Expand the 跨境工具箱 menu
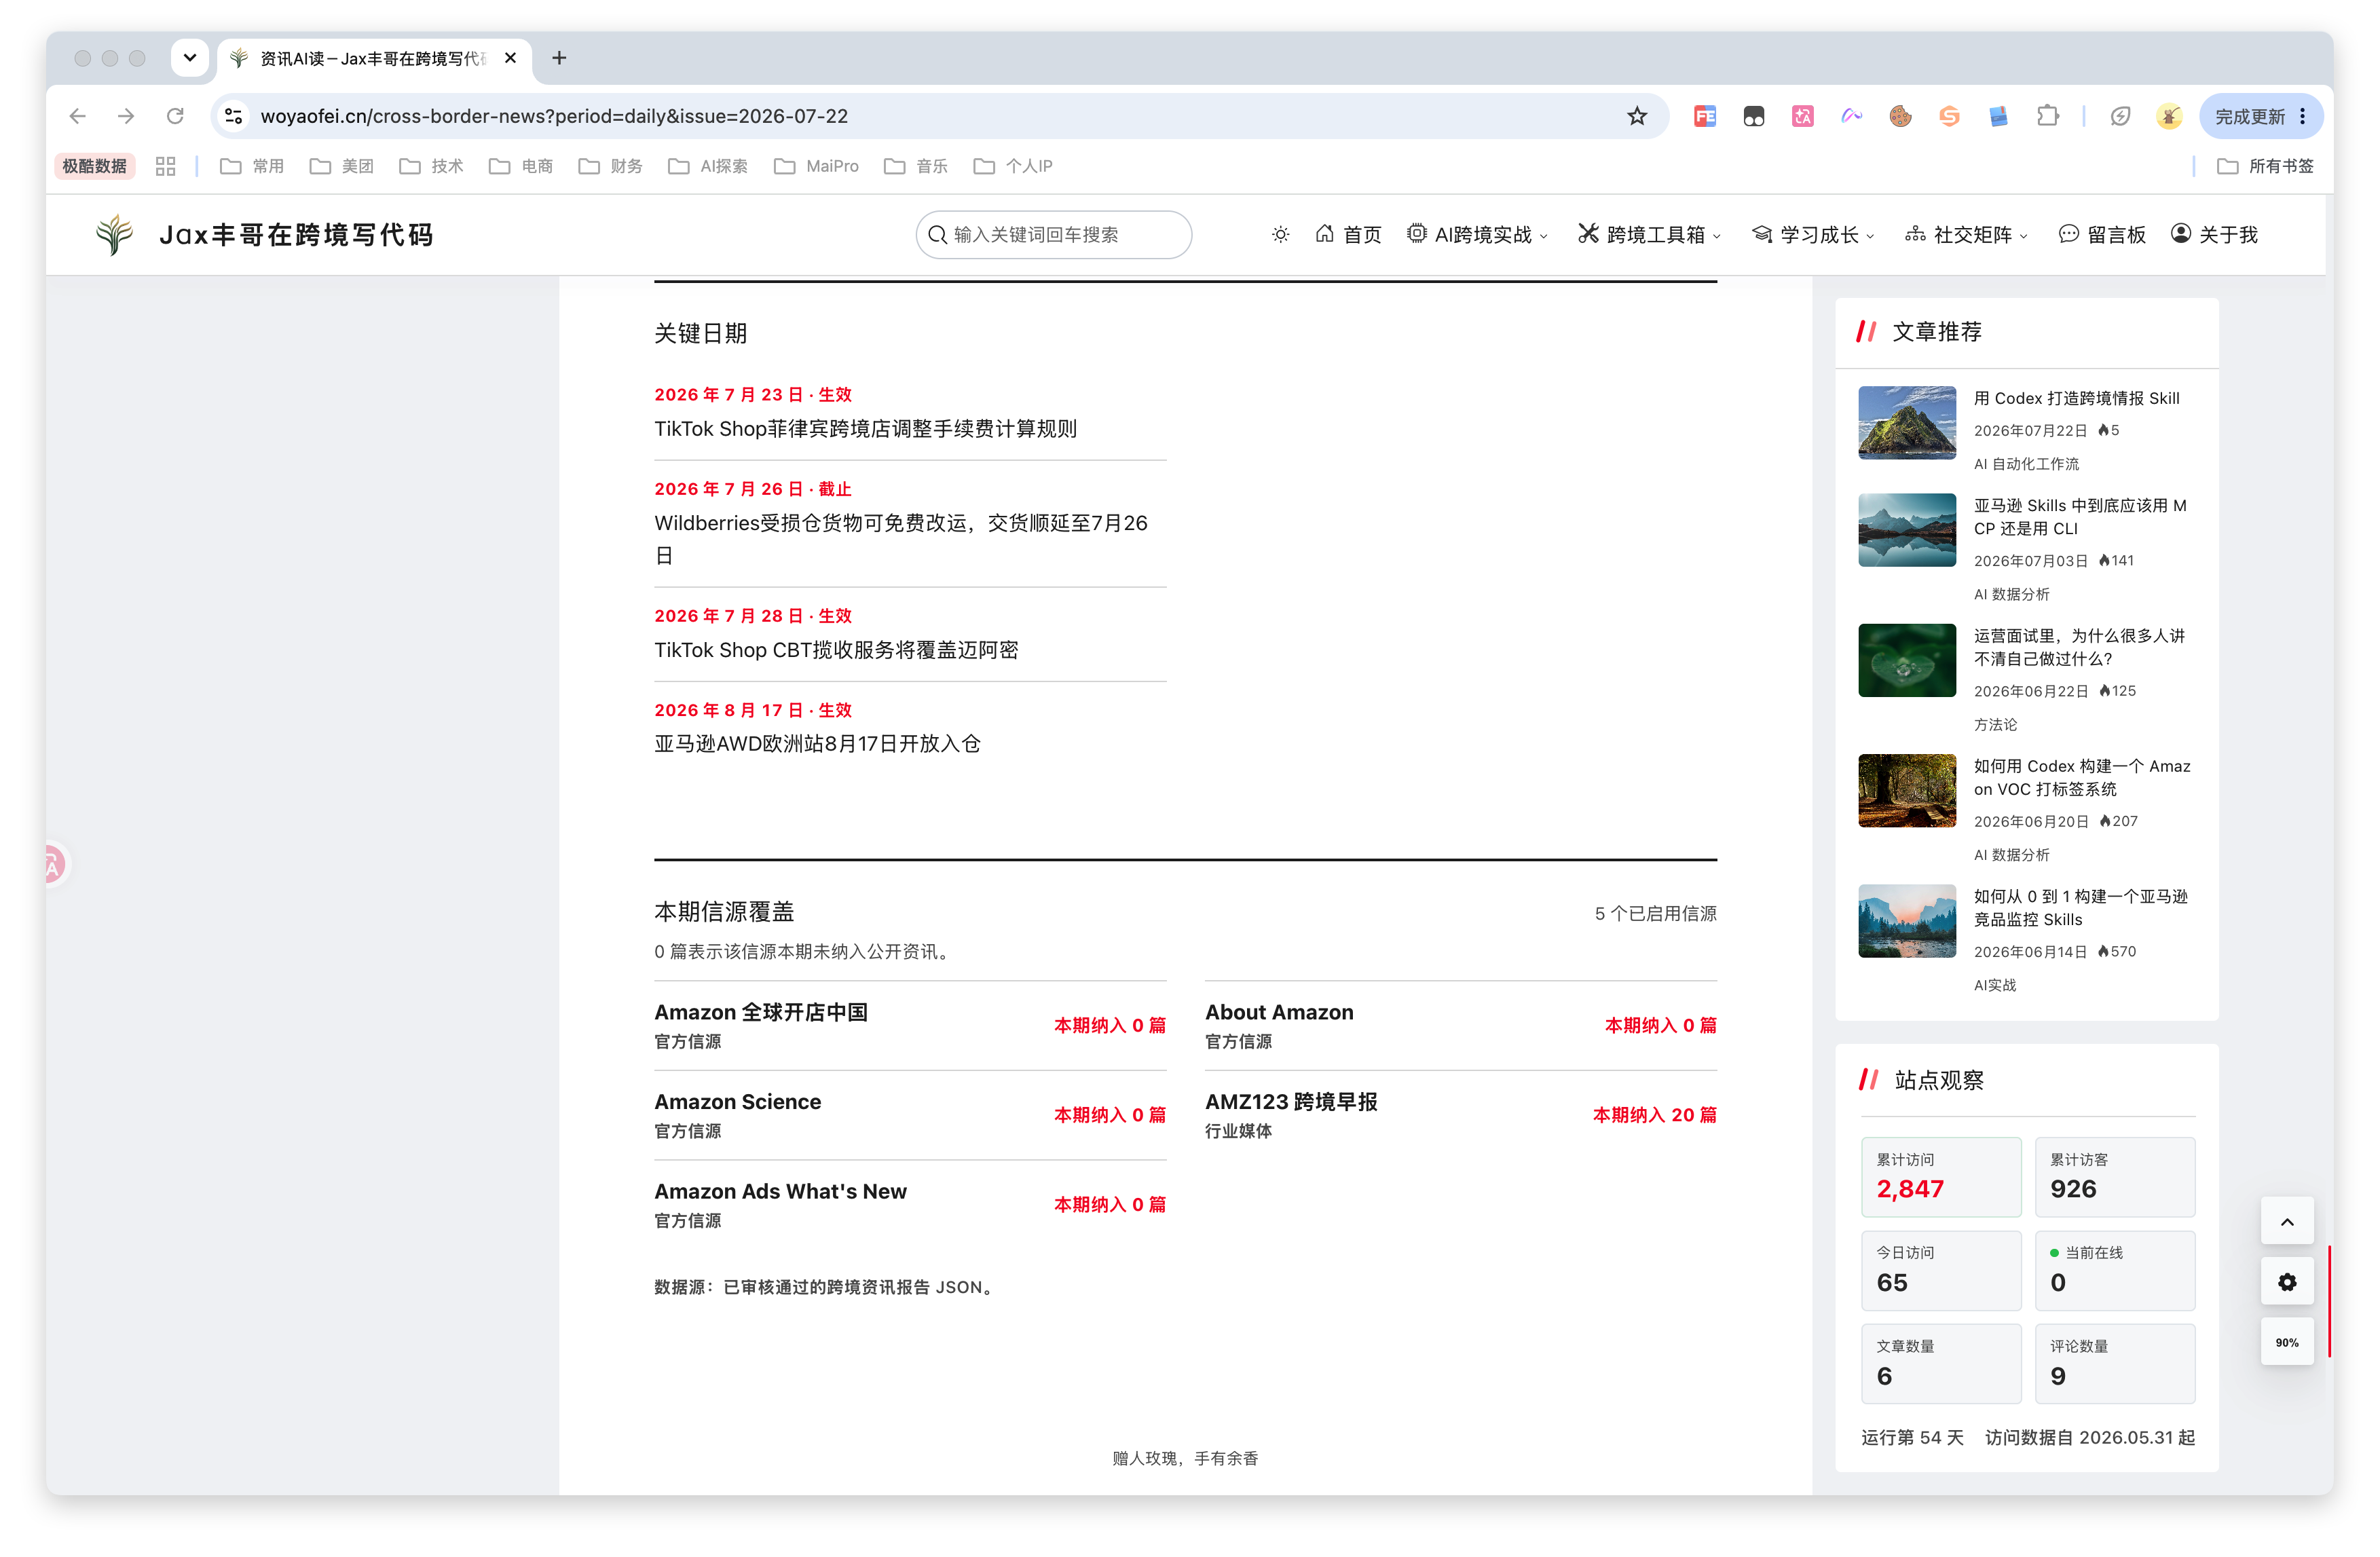Image resolution: width=2380 pixels, height=1557 pixels. click(x=1649, y=235)
